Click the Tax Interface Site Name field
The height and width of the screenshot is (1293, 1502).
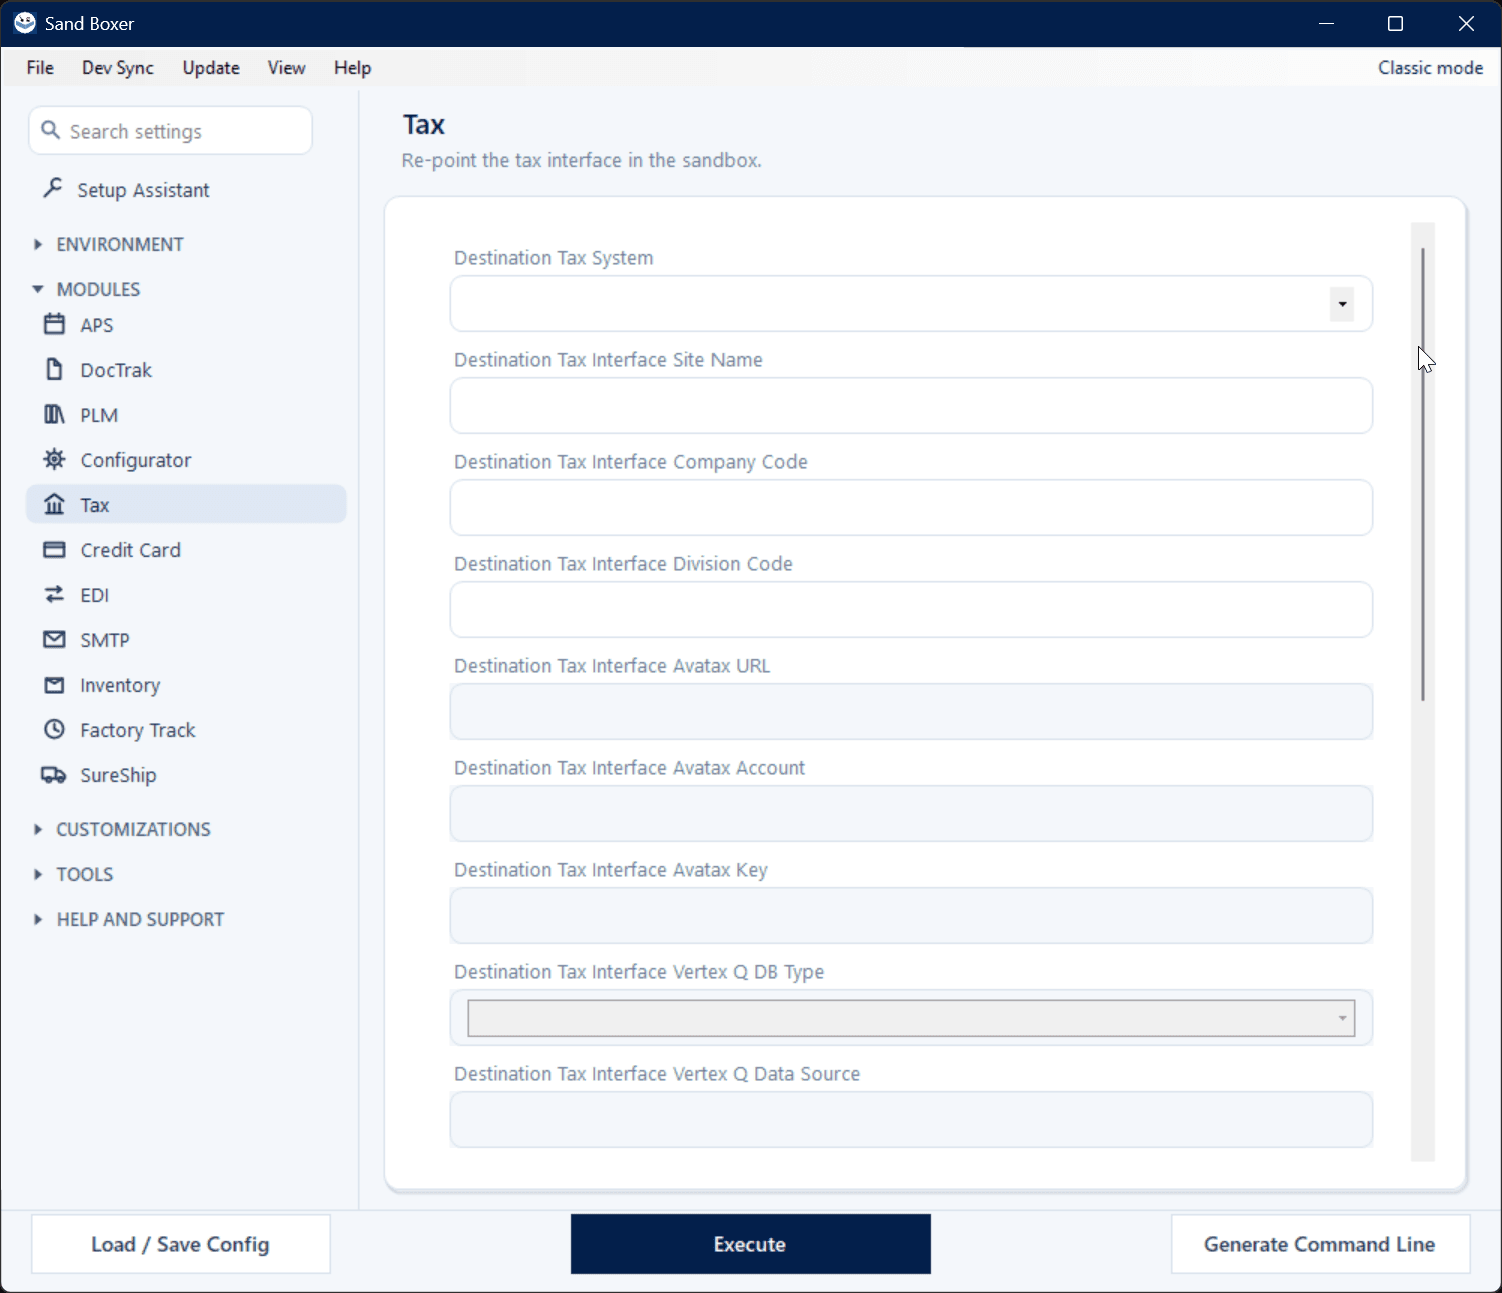(911, 406)
